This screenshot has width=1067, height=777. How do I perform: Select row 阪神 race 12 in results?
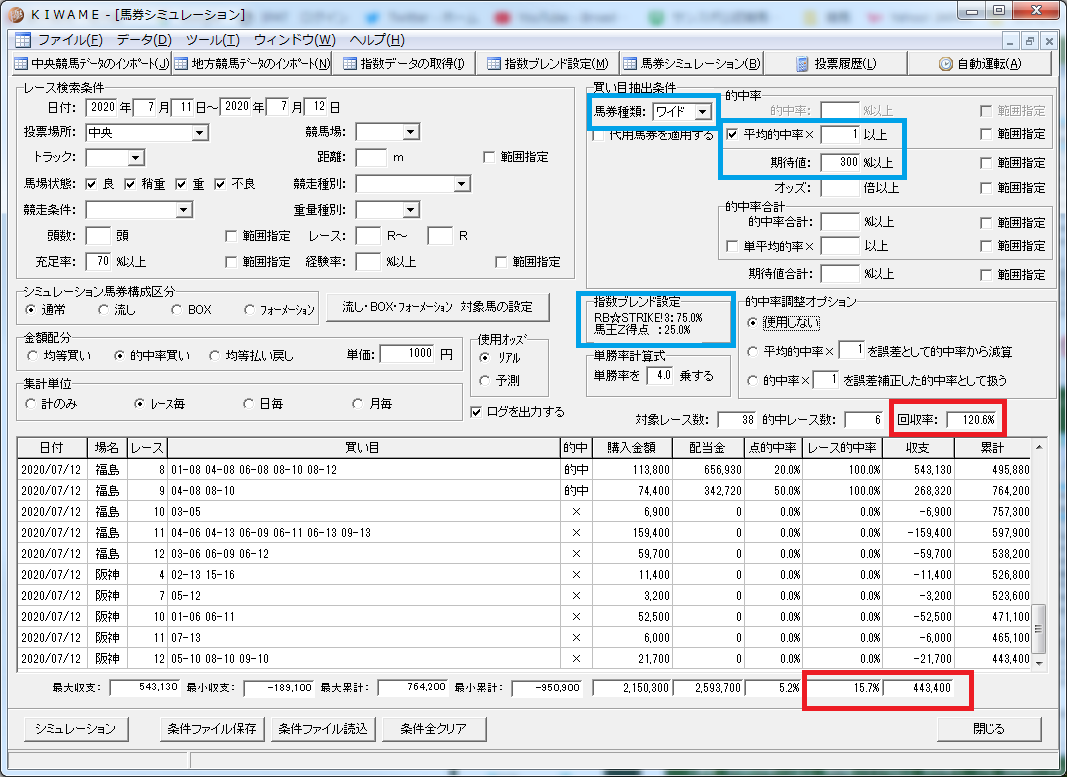(524, 659)
